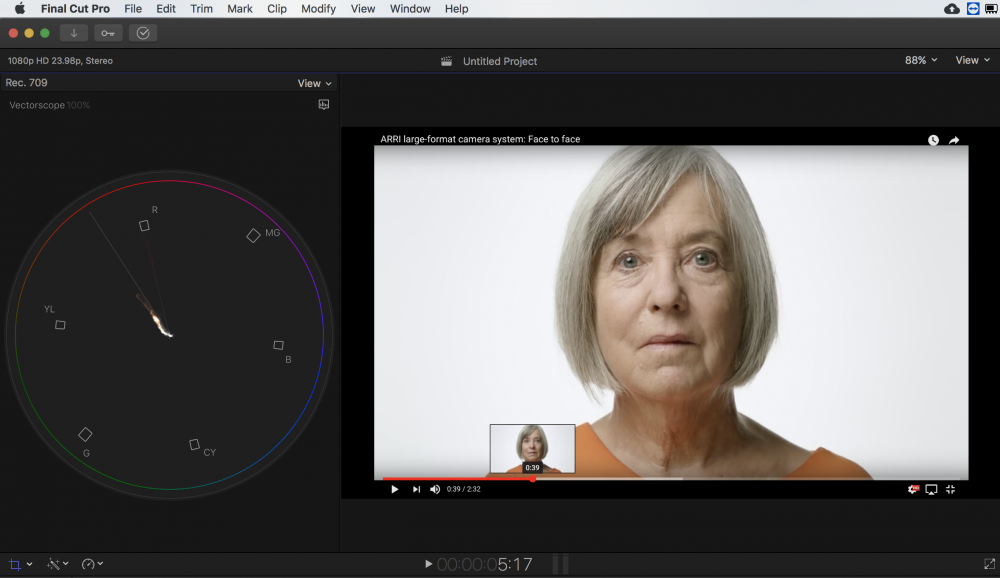Open the scope layout chooser icon
This screenshot has height=578, width=1000.
click(x=324, y=105)
